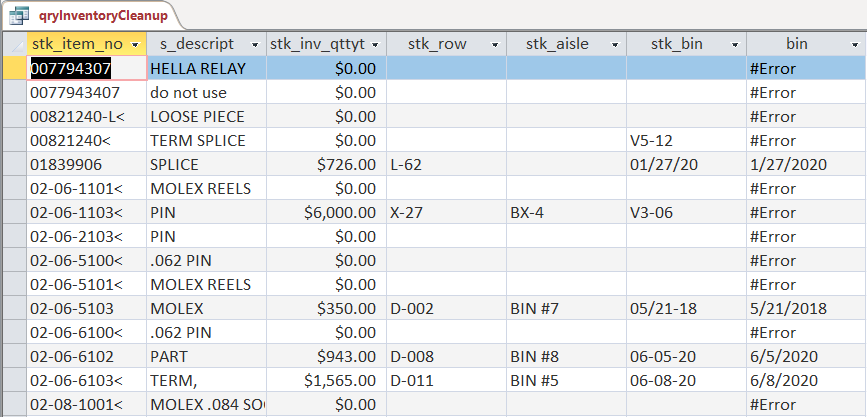Open the stk_item_no column filter dropdown
This screenshot has width=867, height=417.
(x=136, y=45)
